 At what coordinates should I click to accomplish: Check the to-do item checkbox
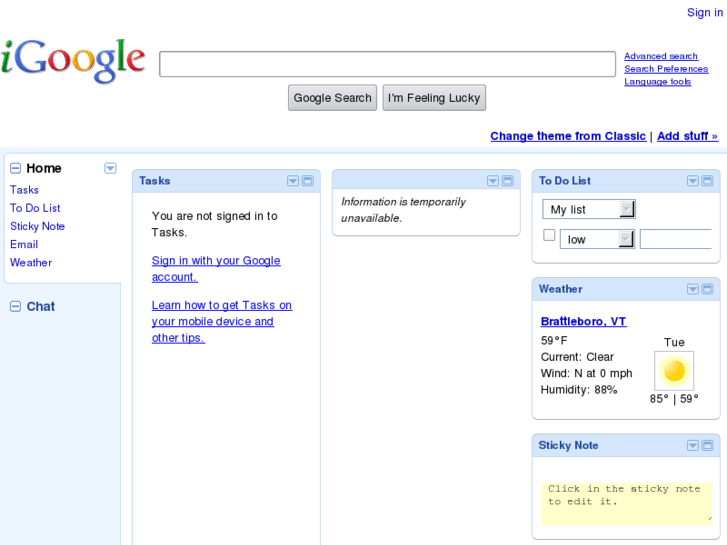coord(549,236)
